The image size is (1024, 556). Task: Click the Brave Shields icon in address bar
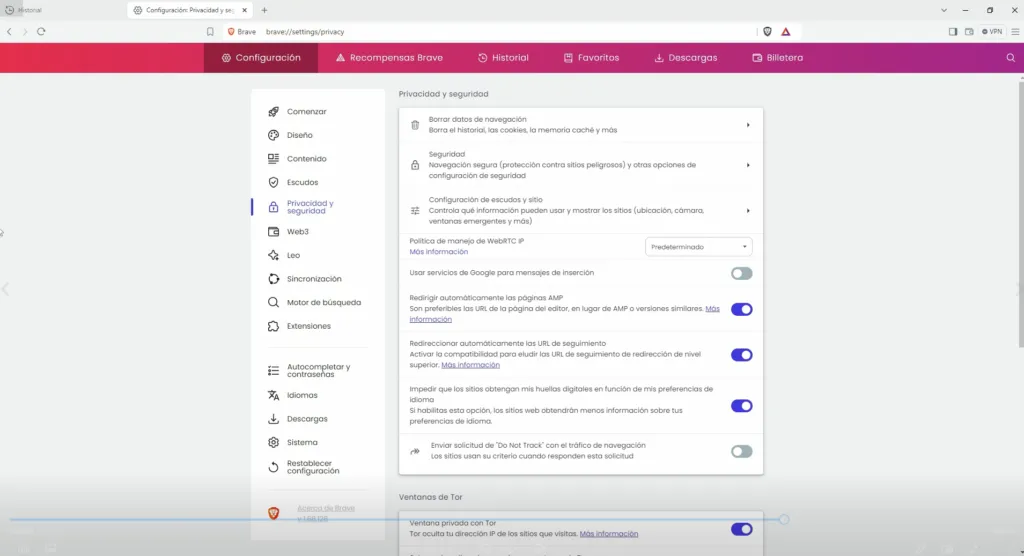pyautogui.click(x=767, y=31)
